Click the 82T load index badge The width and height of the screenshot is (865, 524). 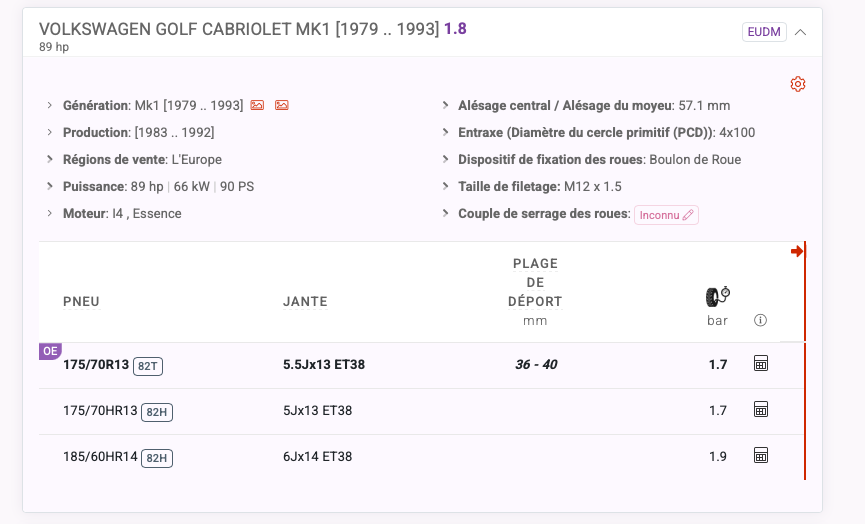pos(148,366)
